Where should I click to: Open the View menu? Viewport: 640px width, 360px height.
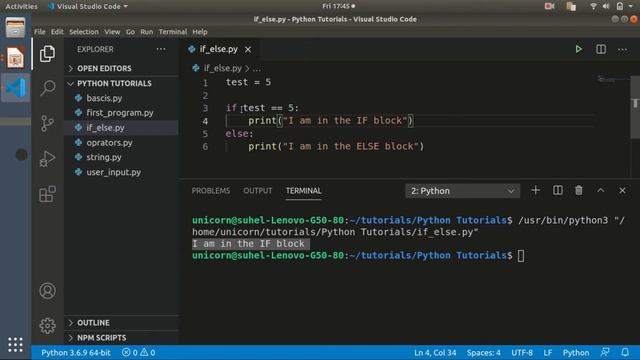(112, 32)
